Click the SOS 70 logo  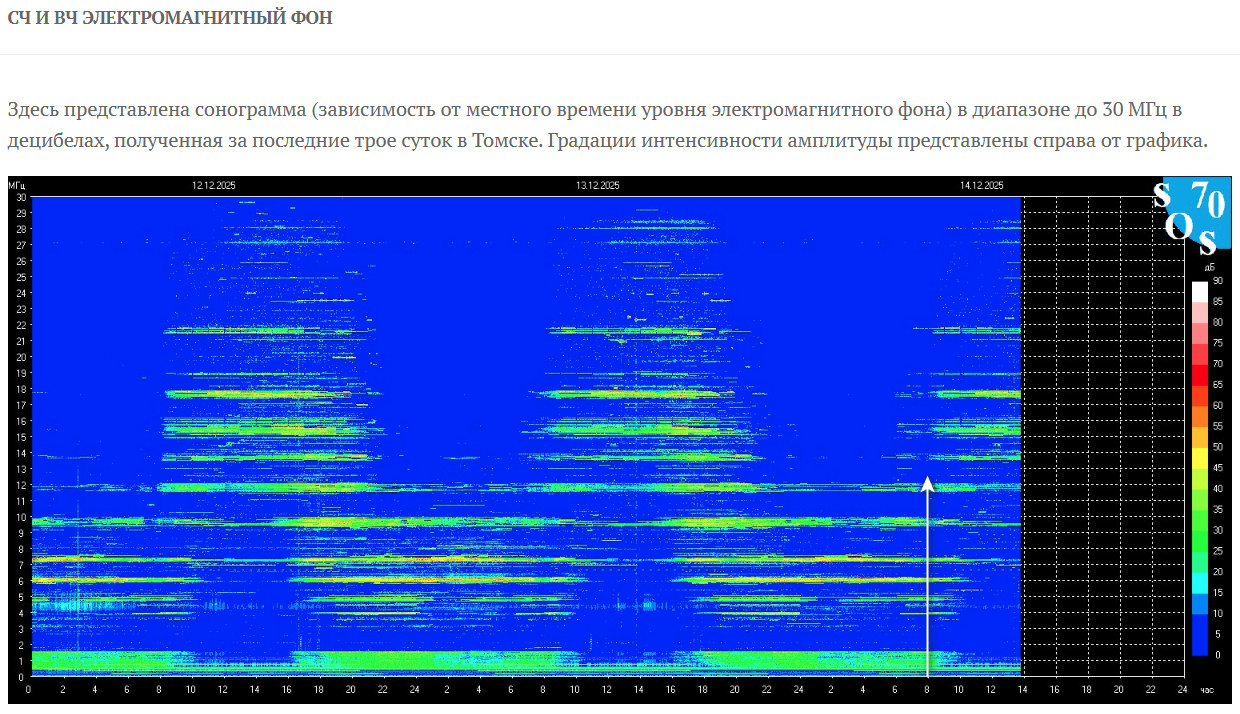[1190, 217]
